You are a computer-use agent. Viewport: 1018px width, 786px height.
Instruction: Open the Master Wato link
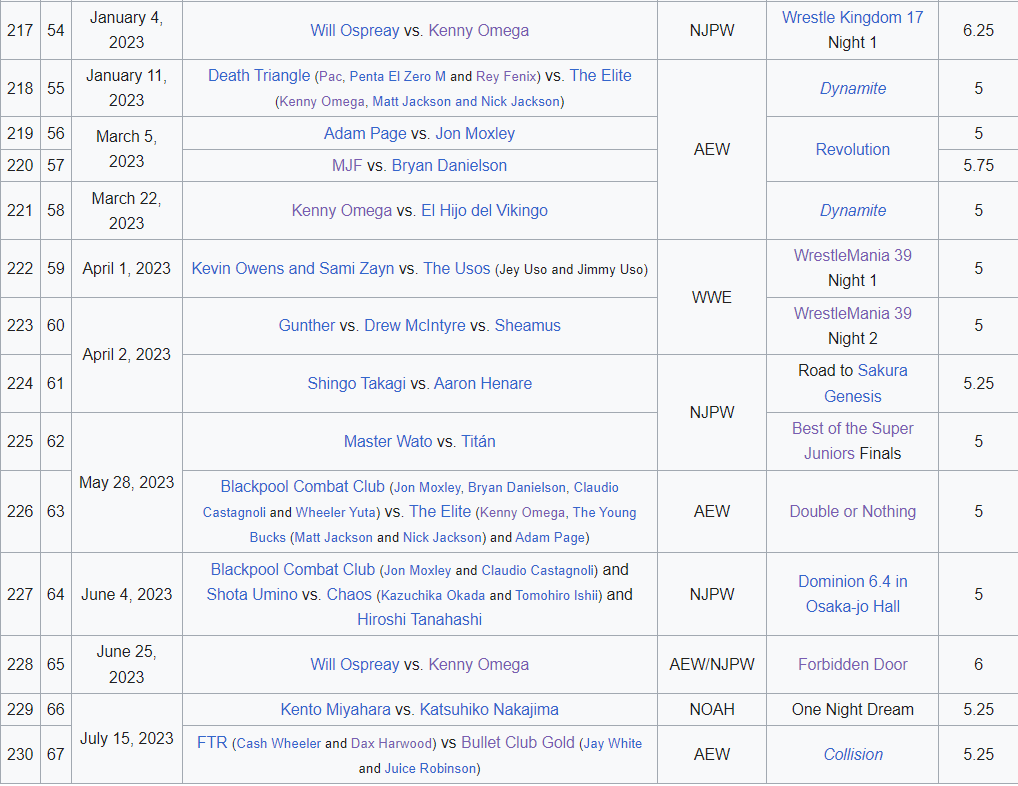(388, 441)
